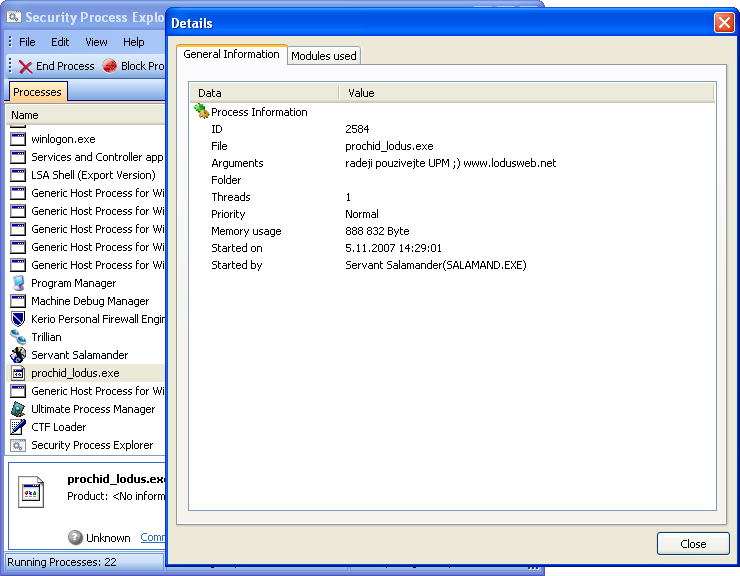The width and height of the screenshot is (740, 576).
Task: Click the Running Processes: 22 status text
Action: tap(62, 562)
